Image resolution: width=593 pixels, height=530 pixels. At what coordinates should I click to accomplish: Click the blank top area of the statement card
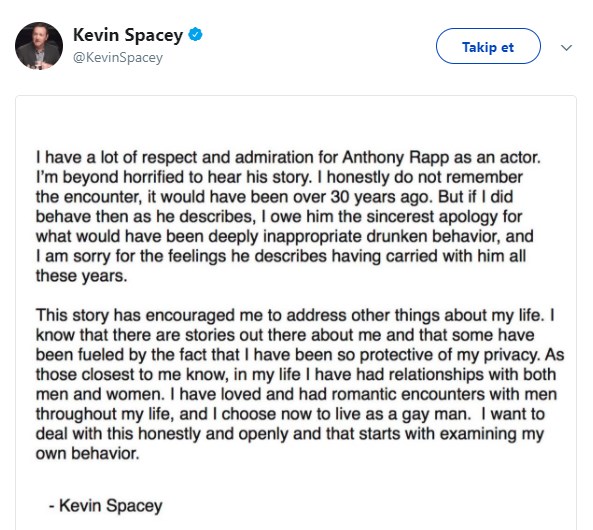pyautogui.click(x=296, y=121)
